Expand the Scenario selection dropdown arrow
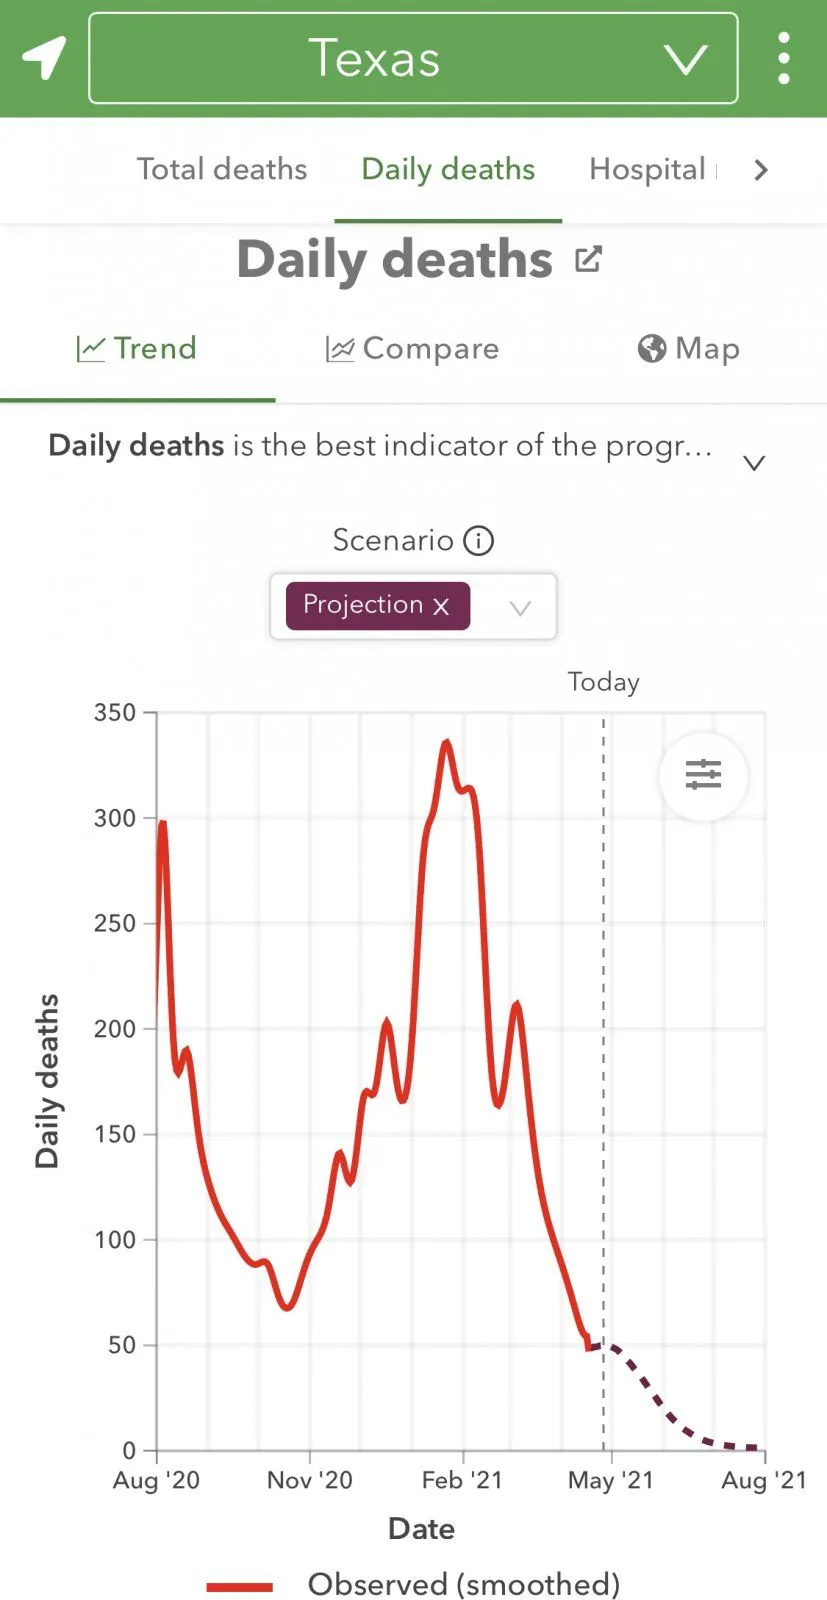Screen dimensions: 827x1600 point(520,607)
